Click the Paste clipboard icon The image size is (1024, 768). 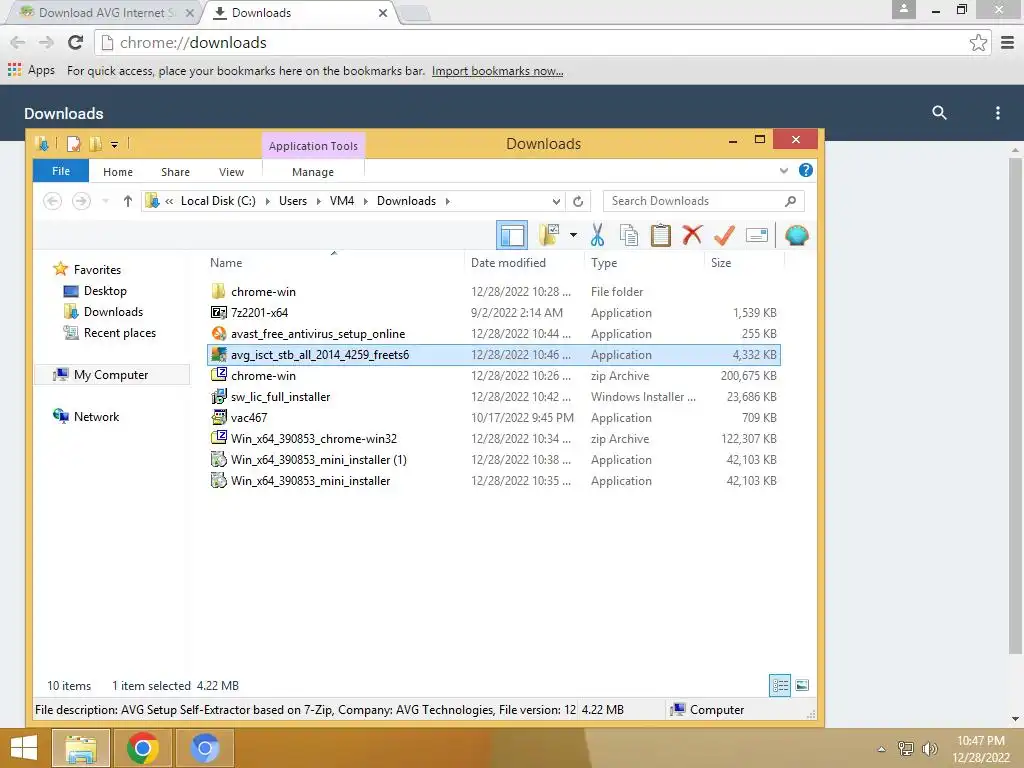point(660,235)
